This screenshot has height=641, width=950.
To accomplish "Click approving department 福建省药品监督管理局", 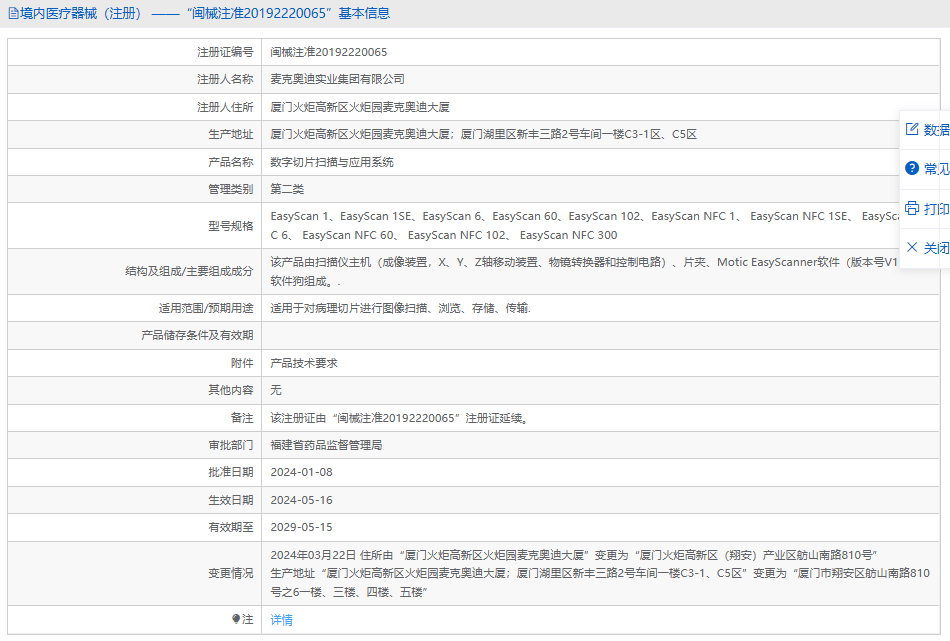I will click(327, 445).
